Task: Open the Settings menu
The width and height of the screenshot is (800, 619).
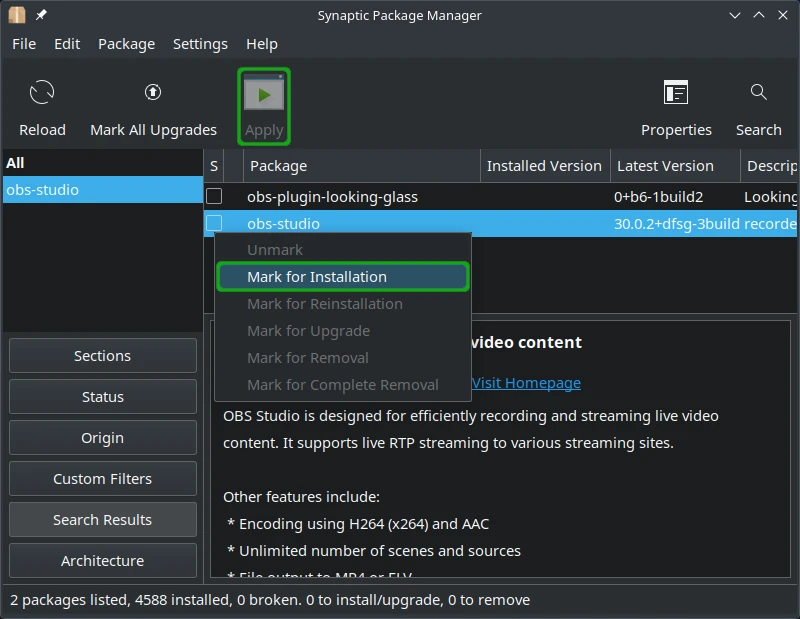Action: (200, 44)
